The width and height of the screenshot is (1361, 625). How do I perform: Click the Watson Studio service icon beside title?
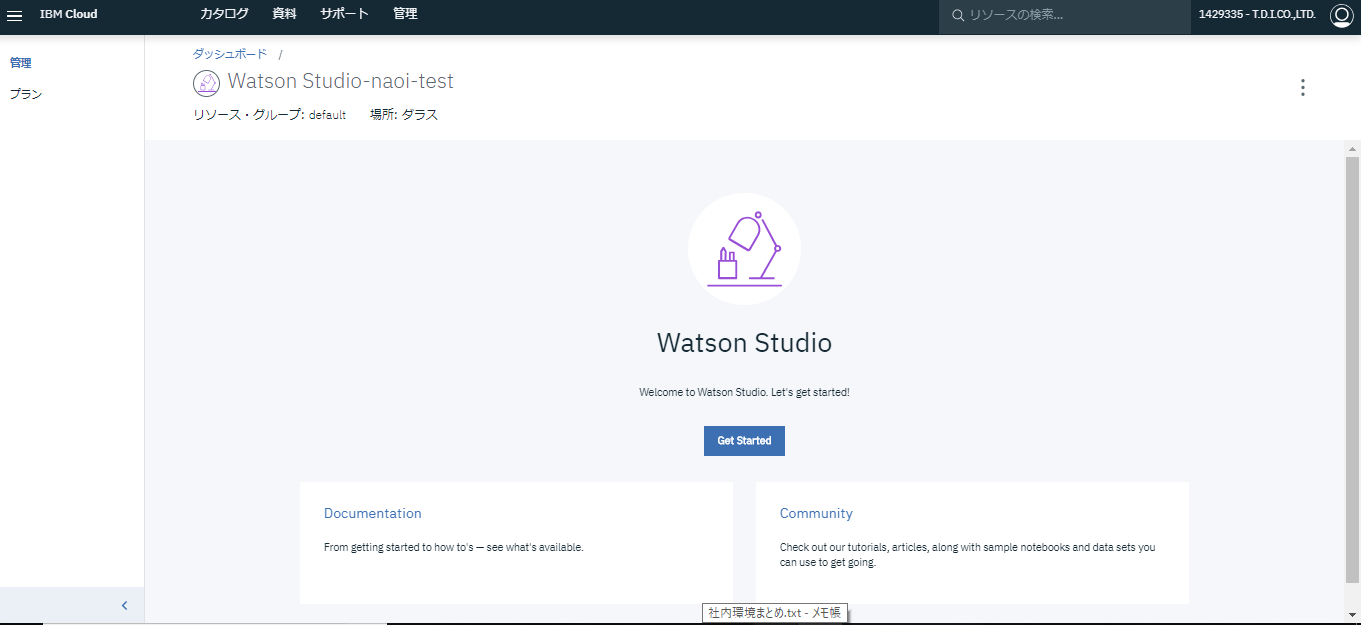[206, 83]
